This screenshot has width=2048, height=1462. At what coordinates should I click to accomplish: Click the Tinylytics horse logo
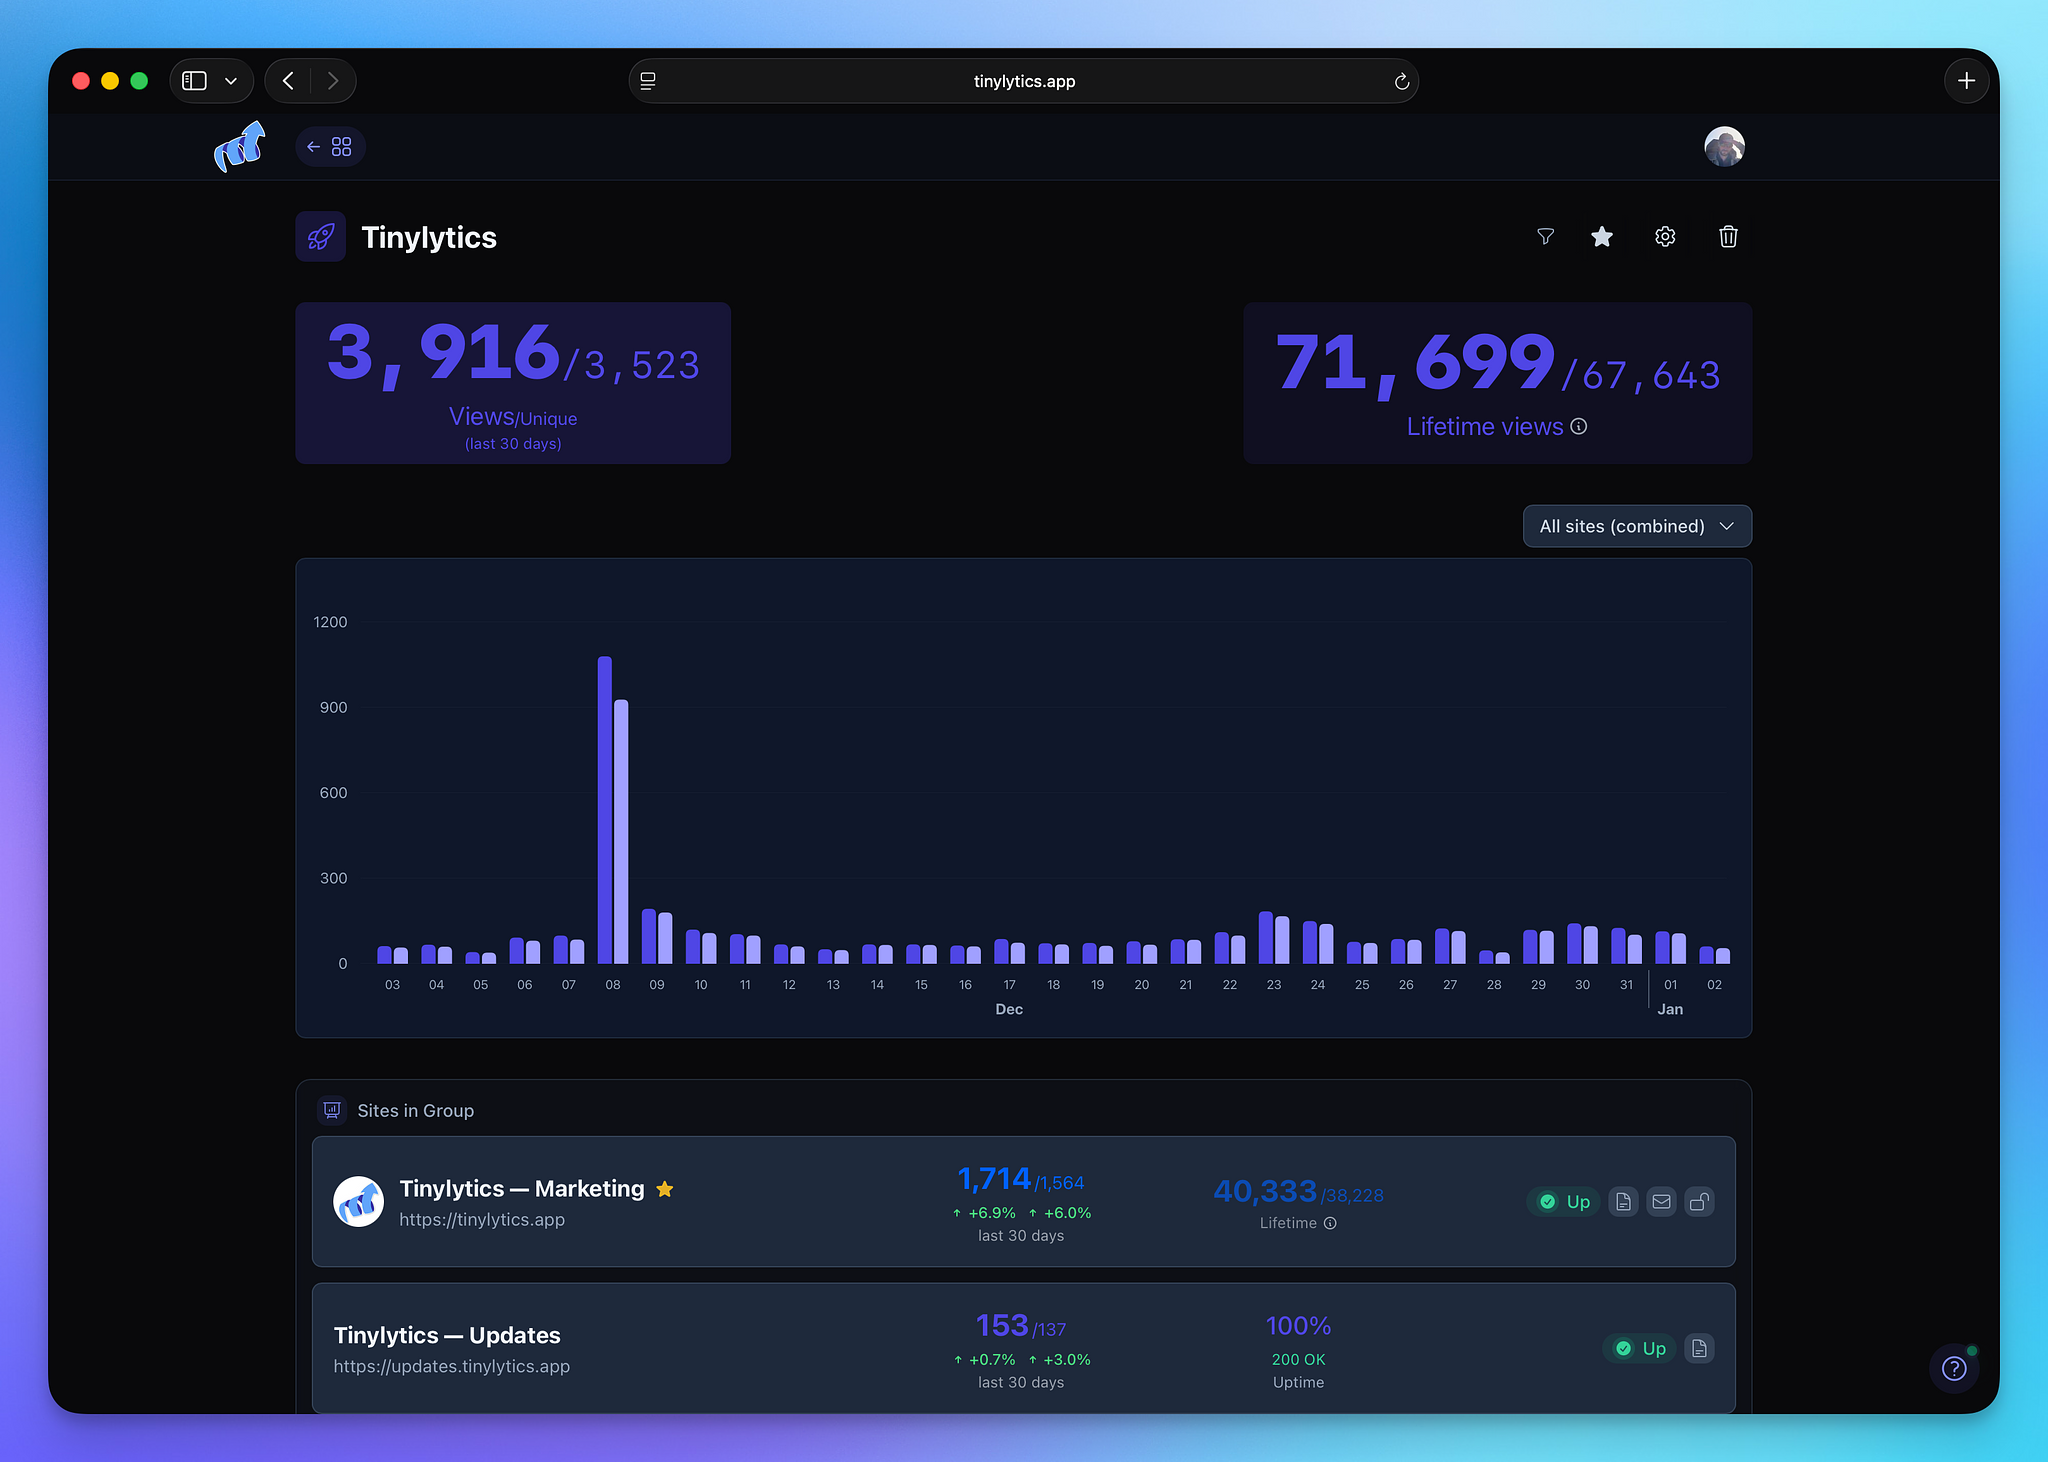(x=240, y=147)
